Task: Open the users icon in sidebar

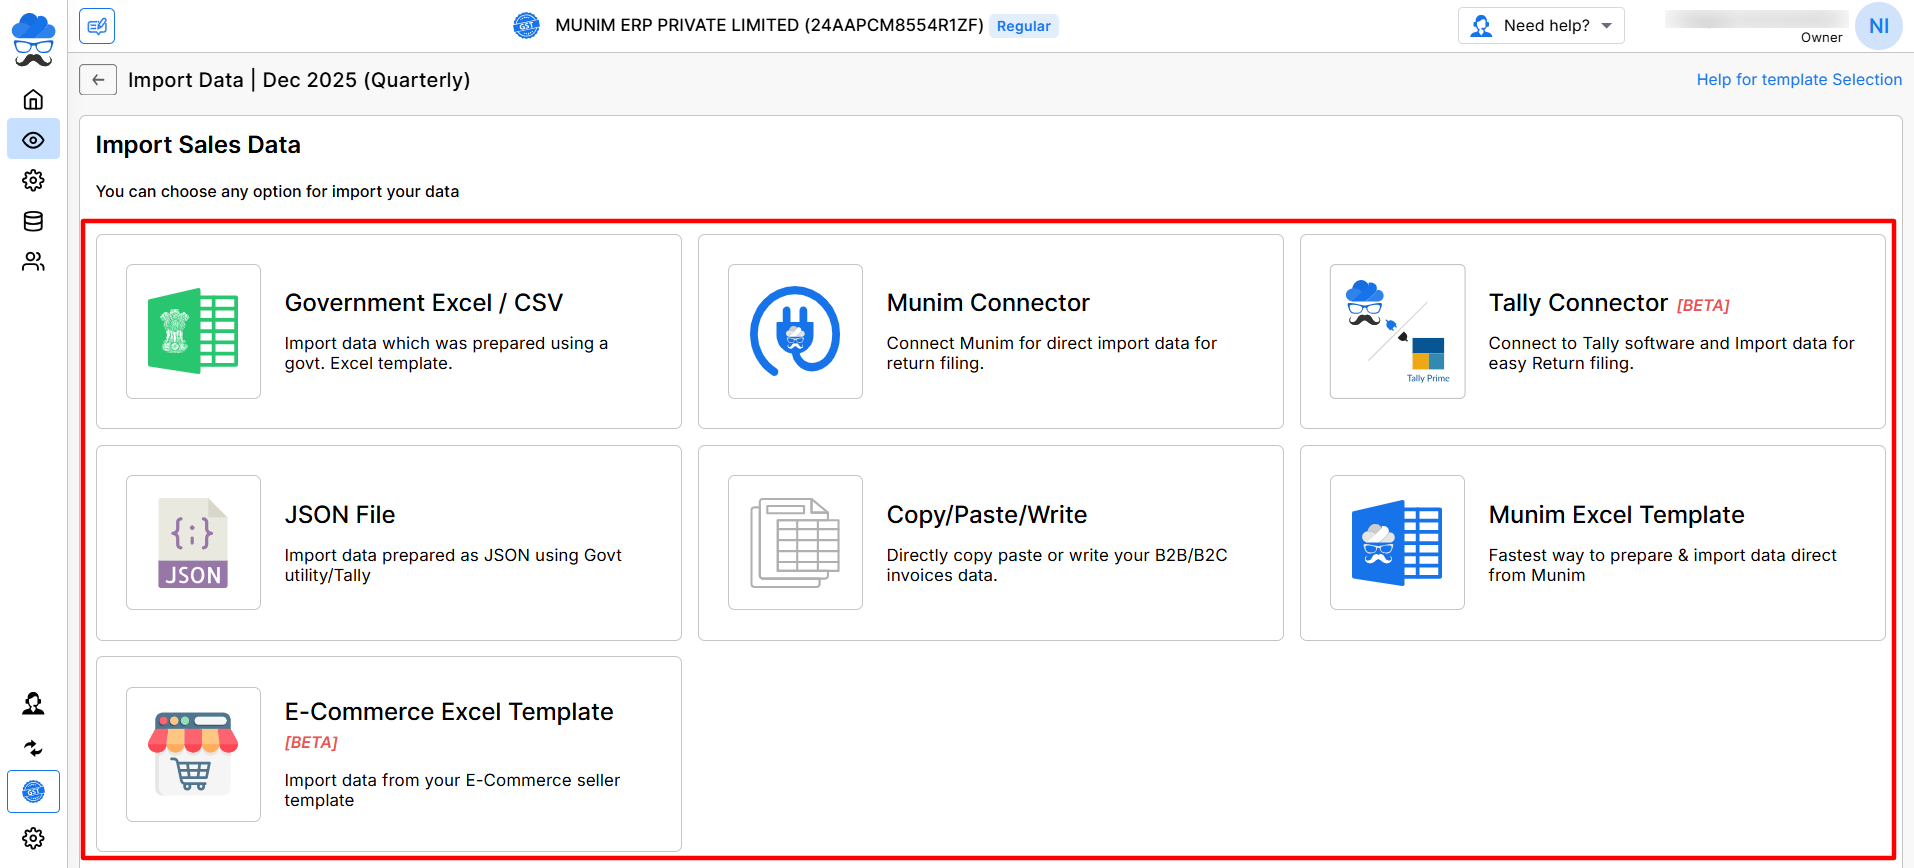Action: pyautogui.click(x=33, y=262)
